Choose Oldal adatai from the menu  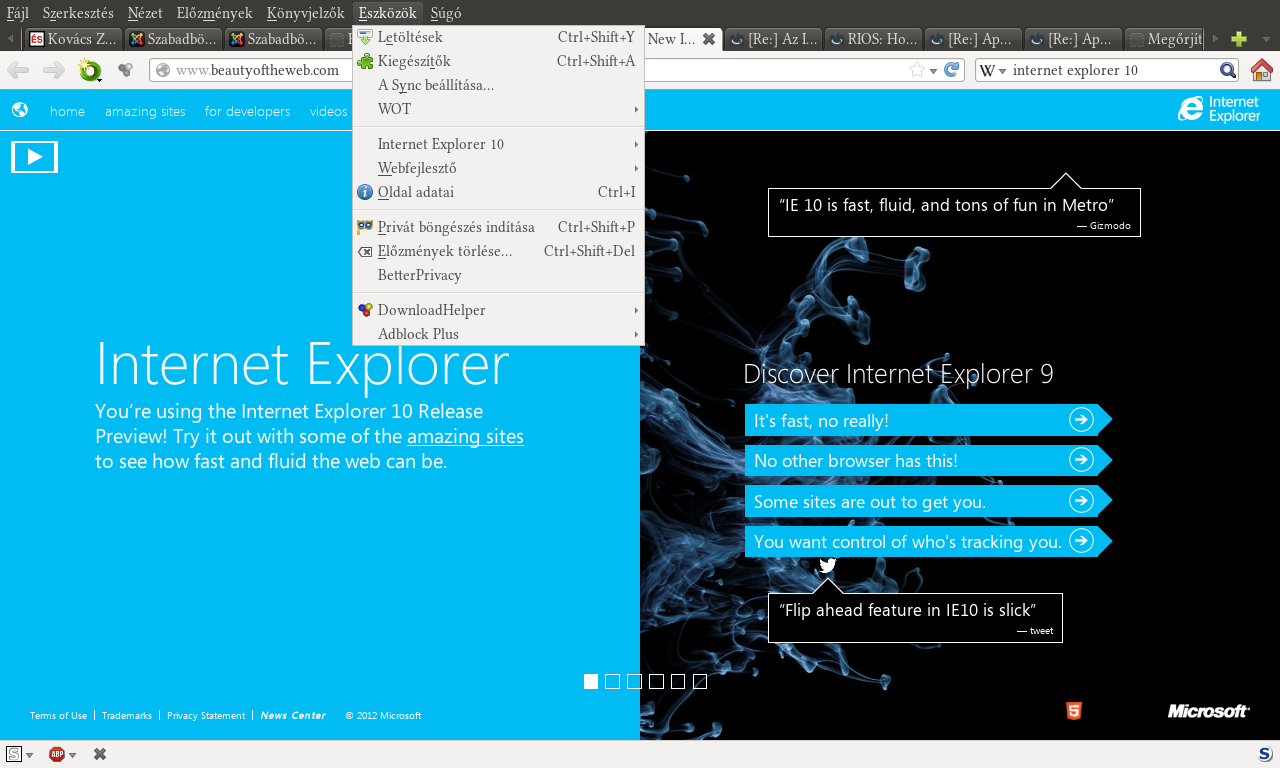coord(498,192)
